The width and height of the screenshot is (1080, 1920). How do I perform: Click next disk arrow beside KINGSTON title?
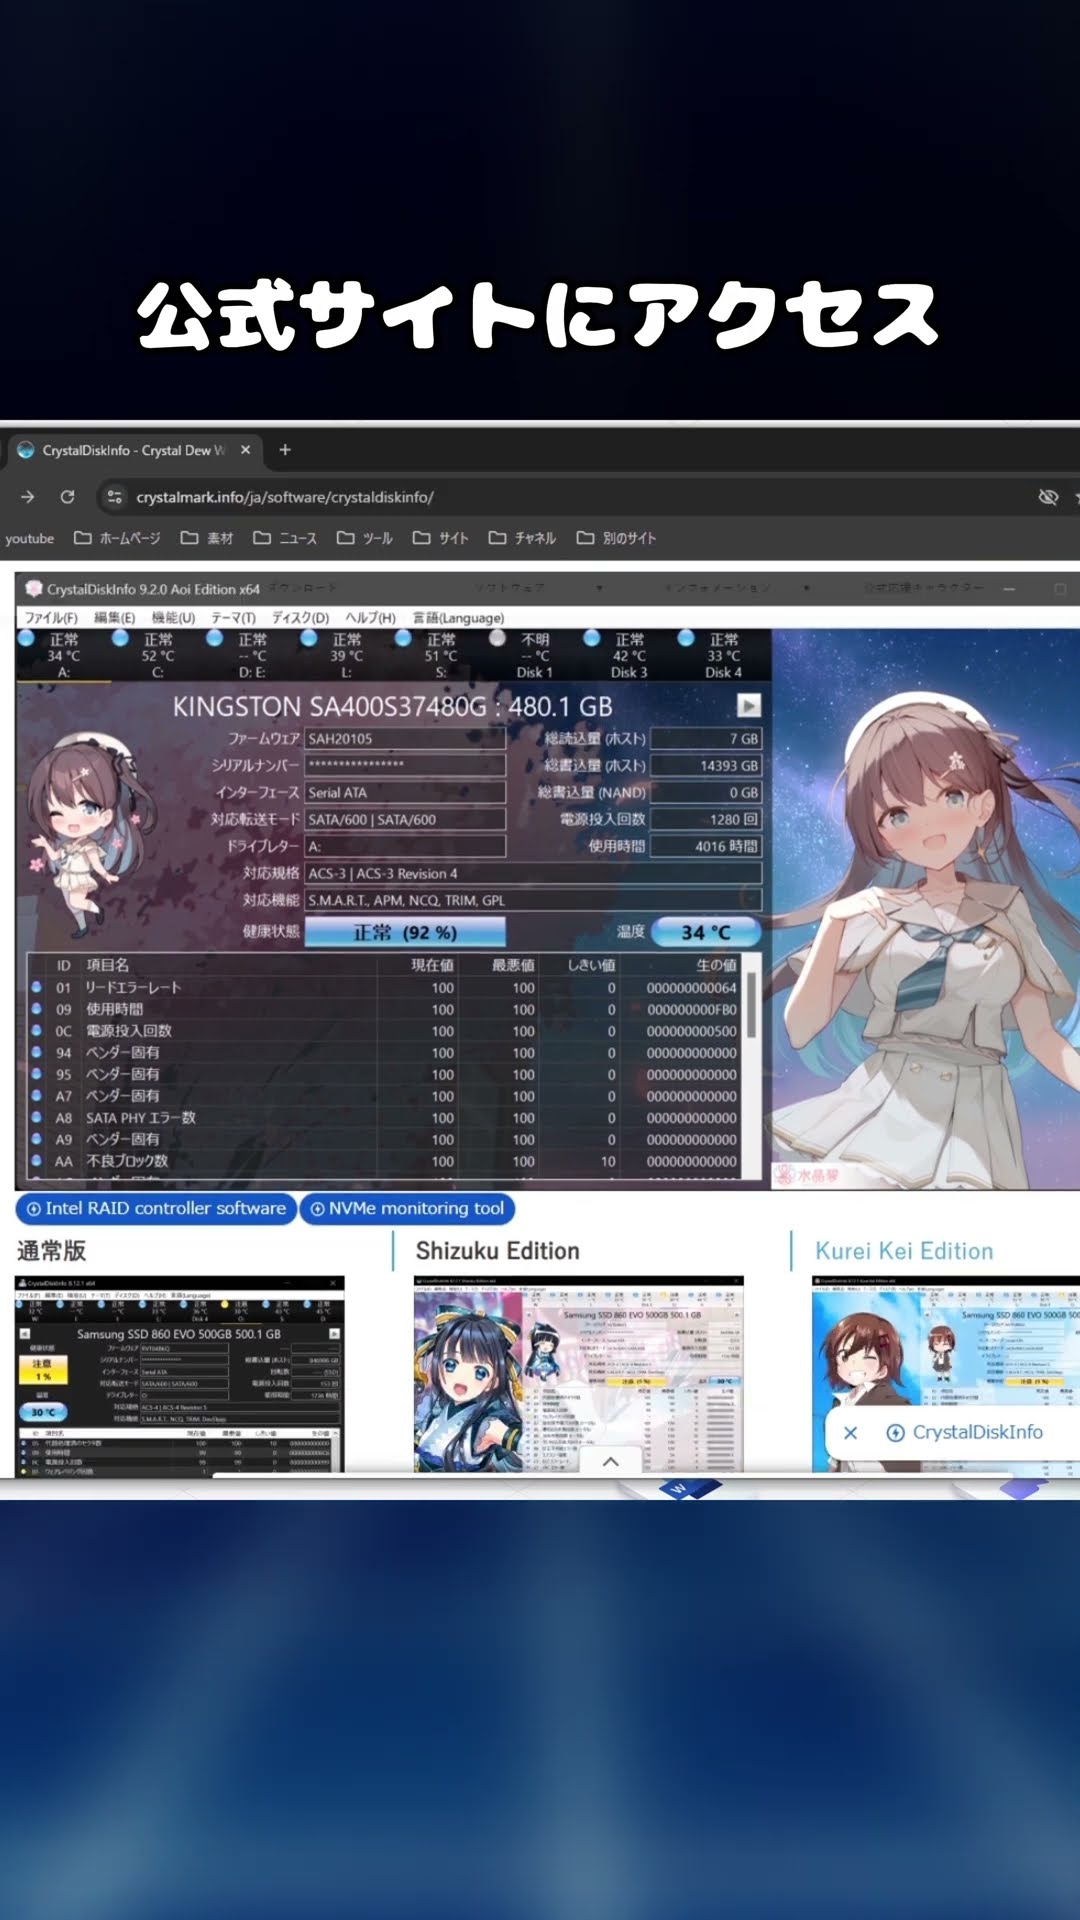pos(748,705)
